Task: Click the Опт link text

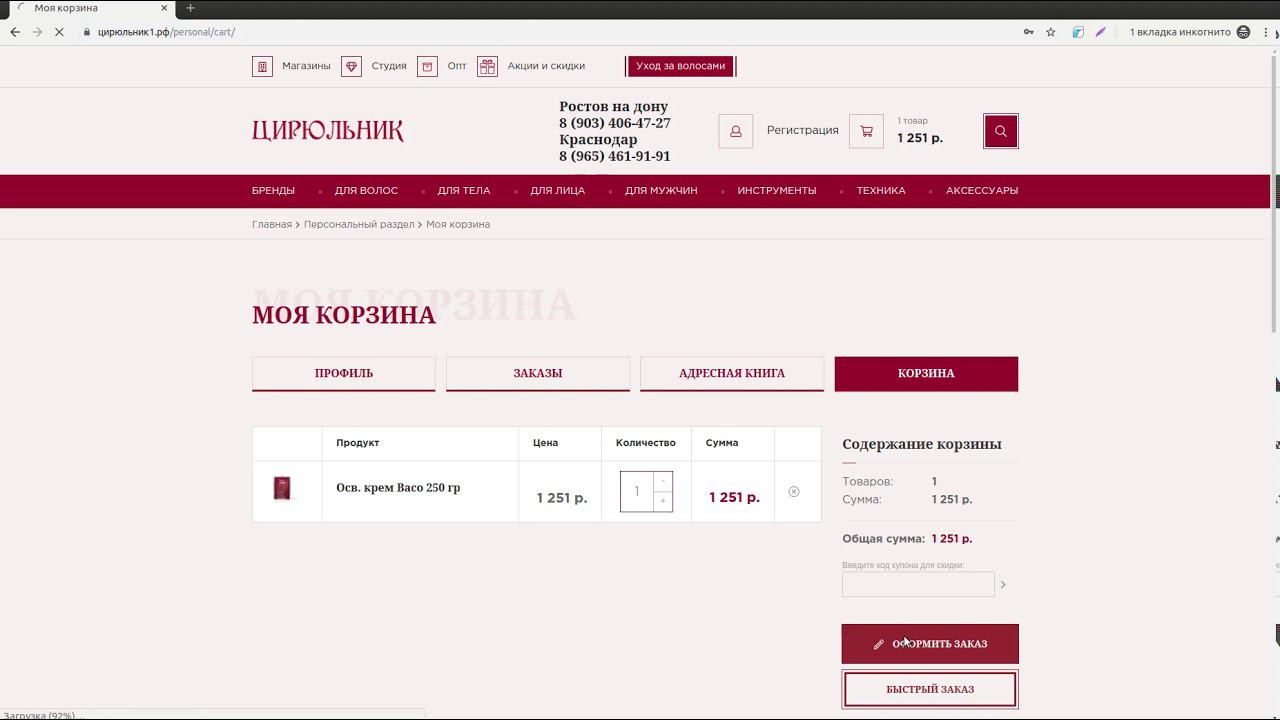Action: [457, 66]
